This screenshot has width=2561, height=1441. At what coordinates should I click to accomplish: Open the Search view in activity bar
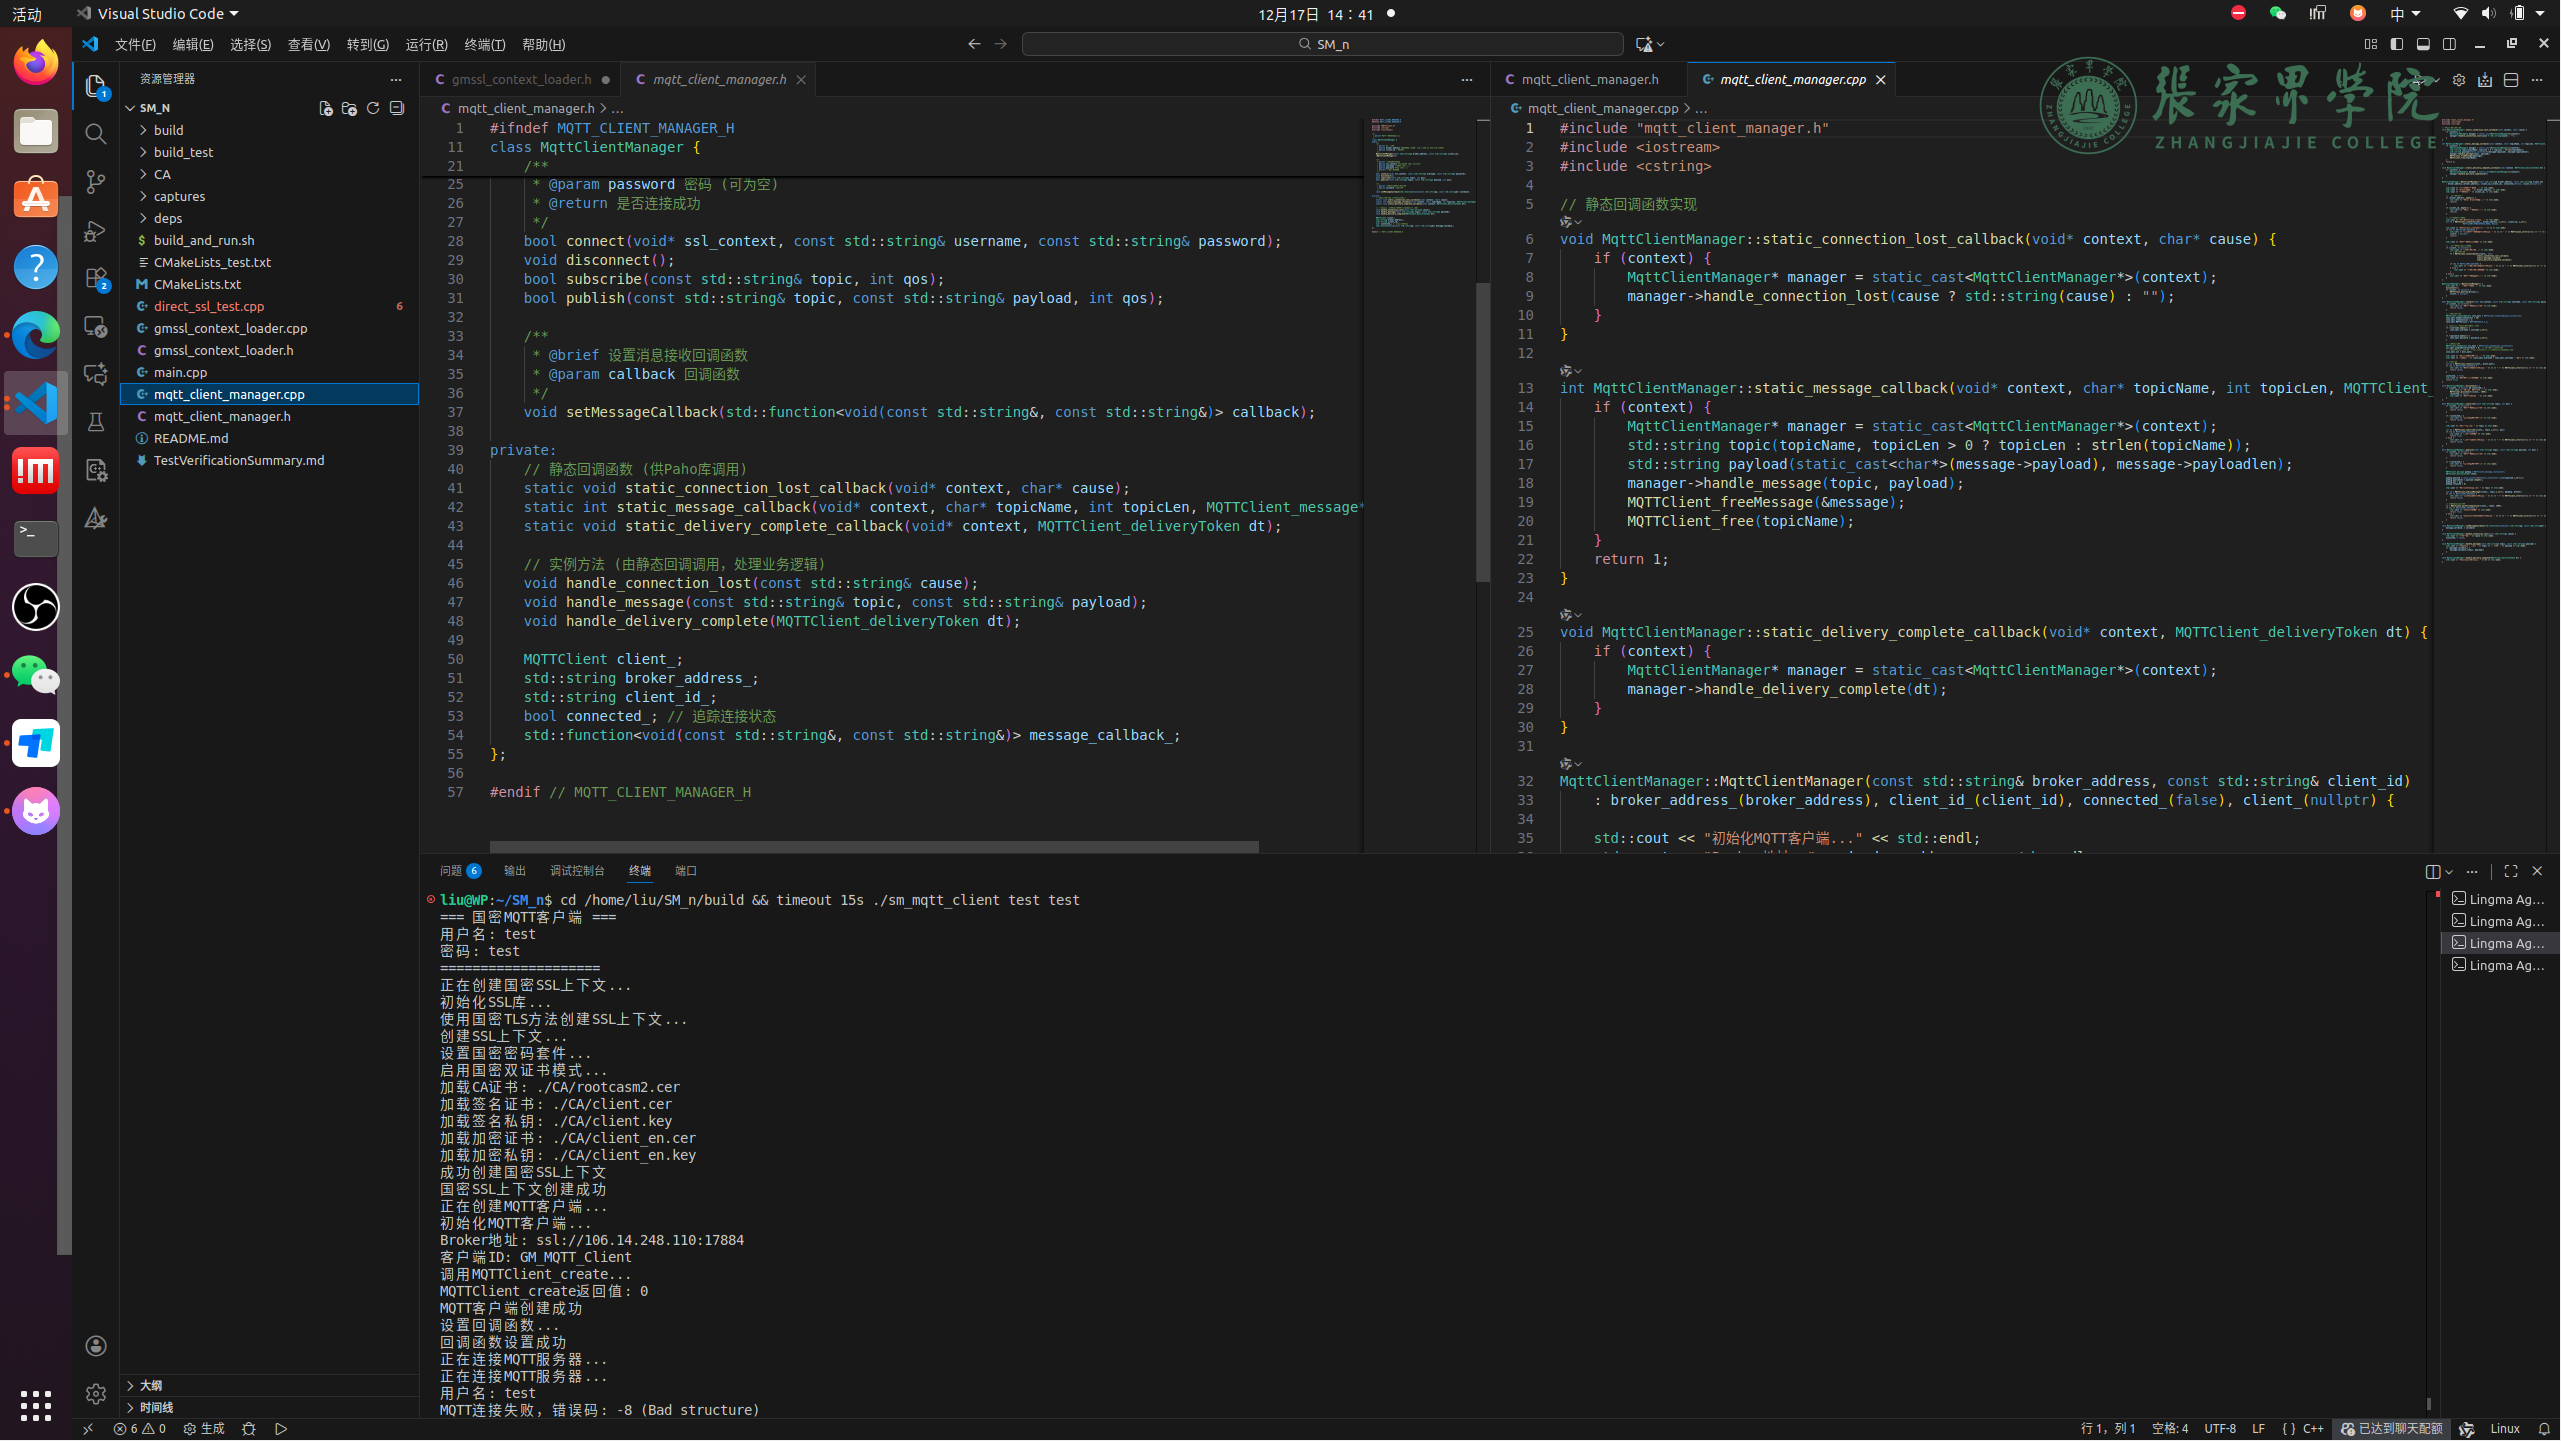(95, 134)
